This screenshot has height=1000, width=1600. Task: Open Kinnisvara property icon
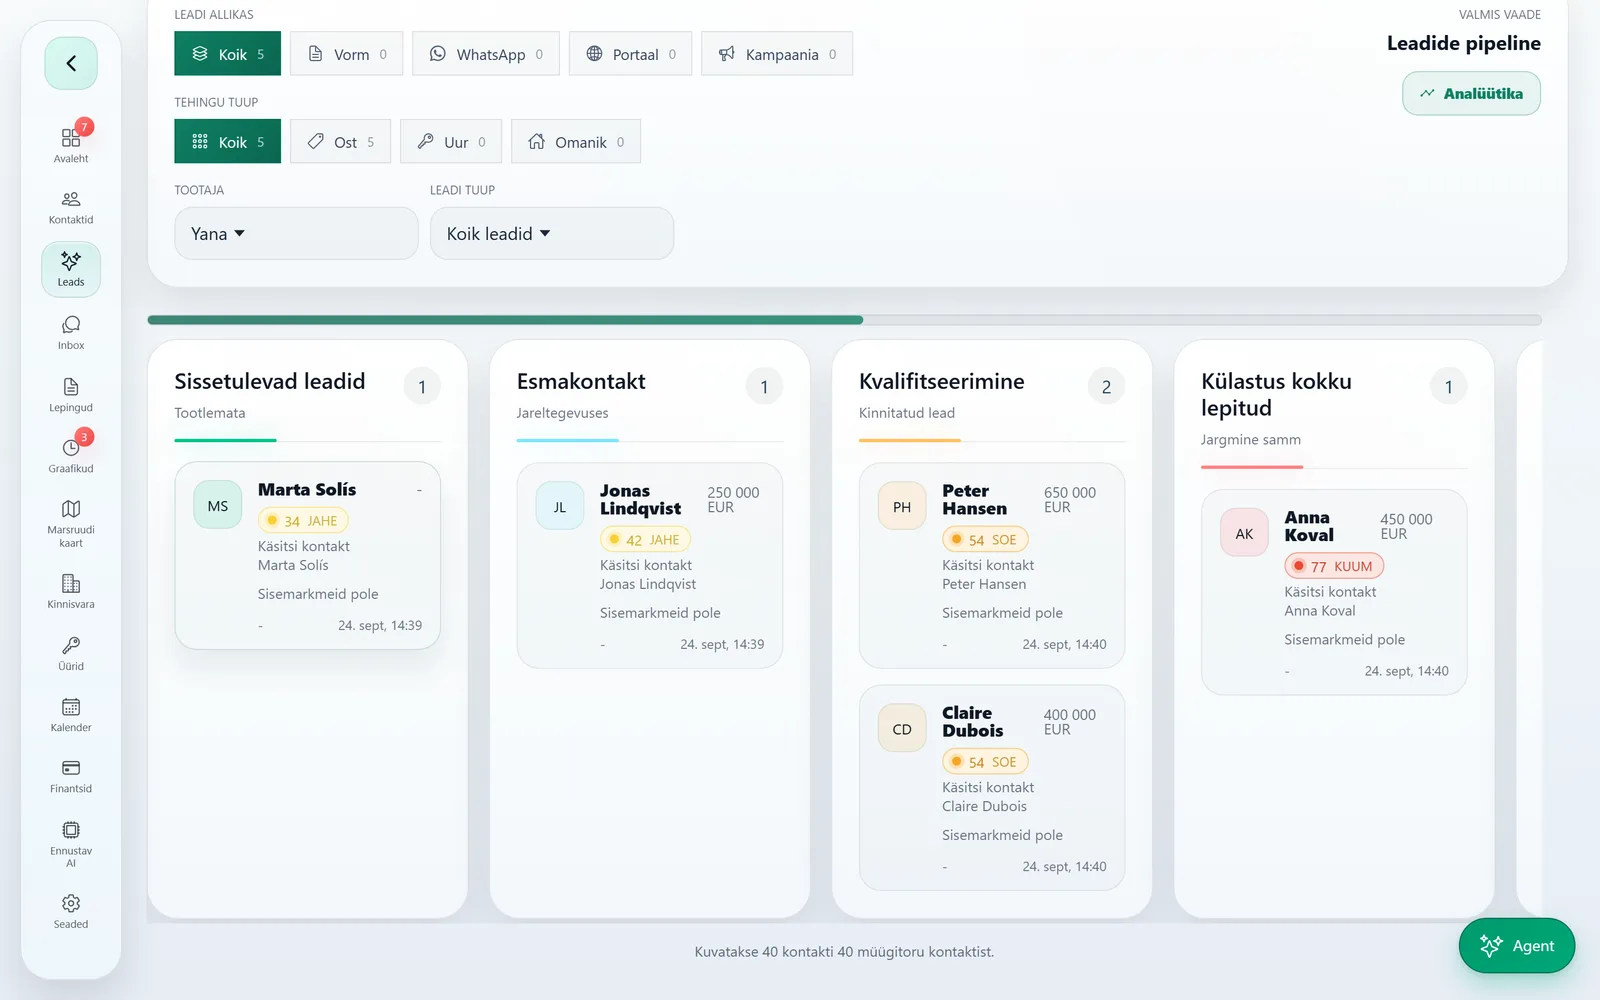71,591
